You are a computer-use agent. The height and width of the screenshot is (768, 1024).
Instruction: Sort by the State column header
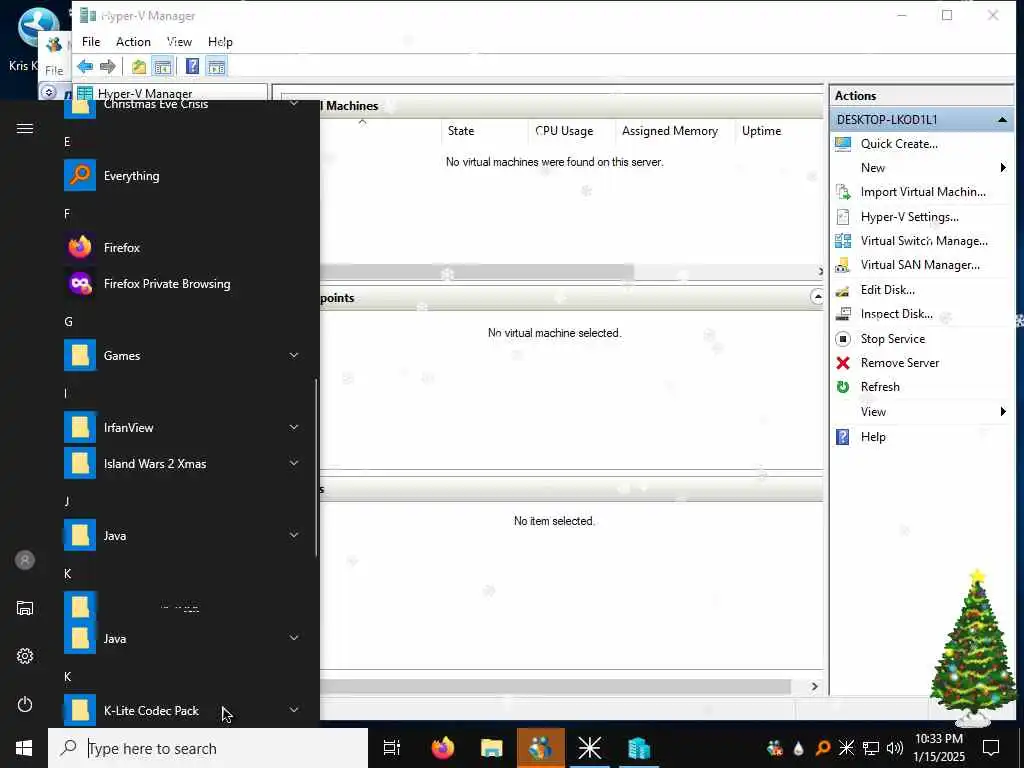click(483, 131)
